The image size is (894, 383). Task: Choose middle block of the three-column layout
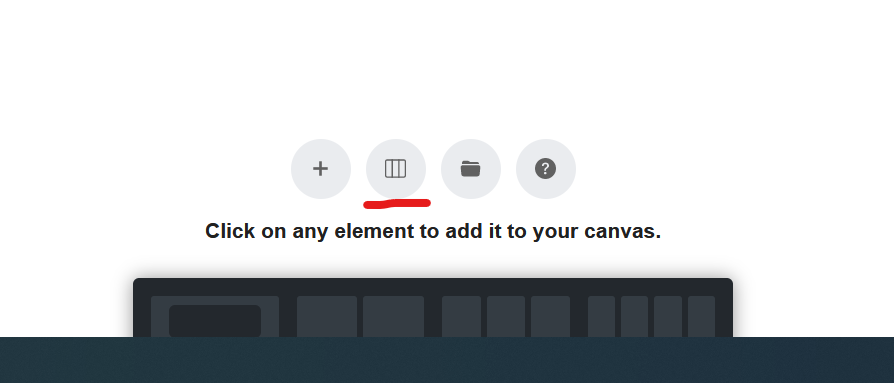coord(506,316)
